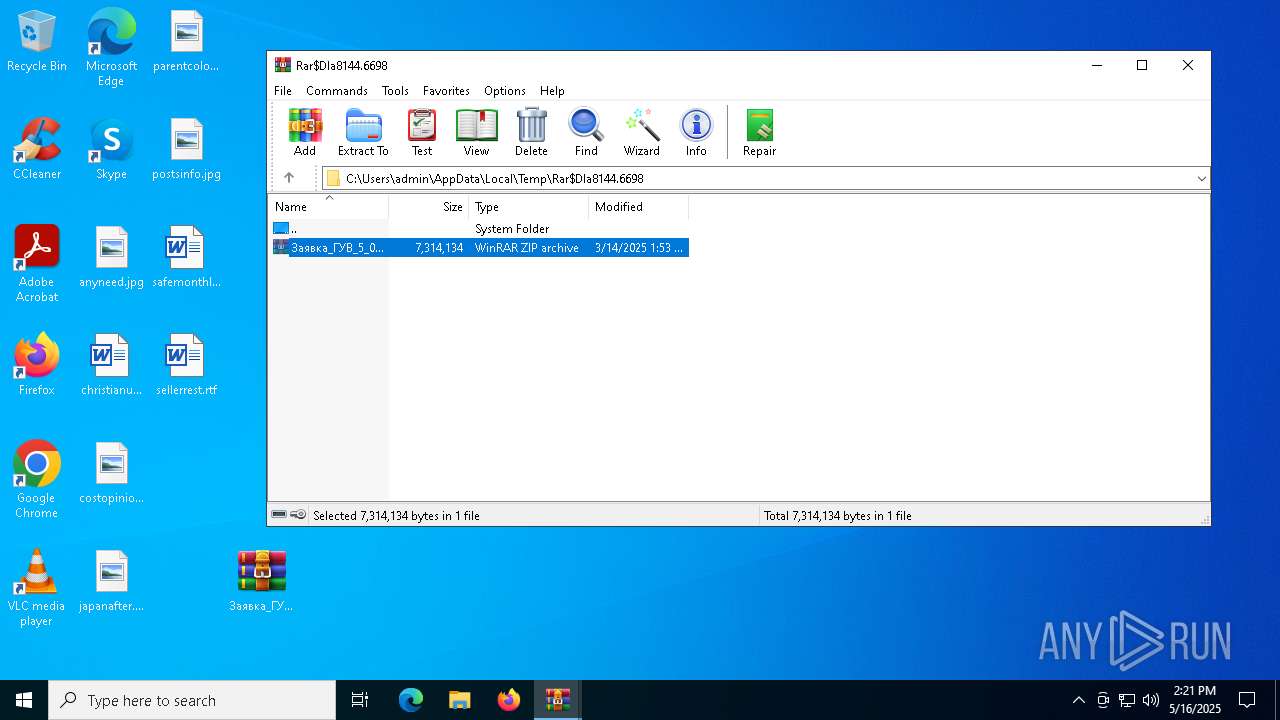Click the address path field
Image resolution: width=1280 pixels, height=720 pixels.
766,178
